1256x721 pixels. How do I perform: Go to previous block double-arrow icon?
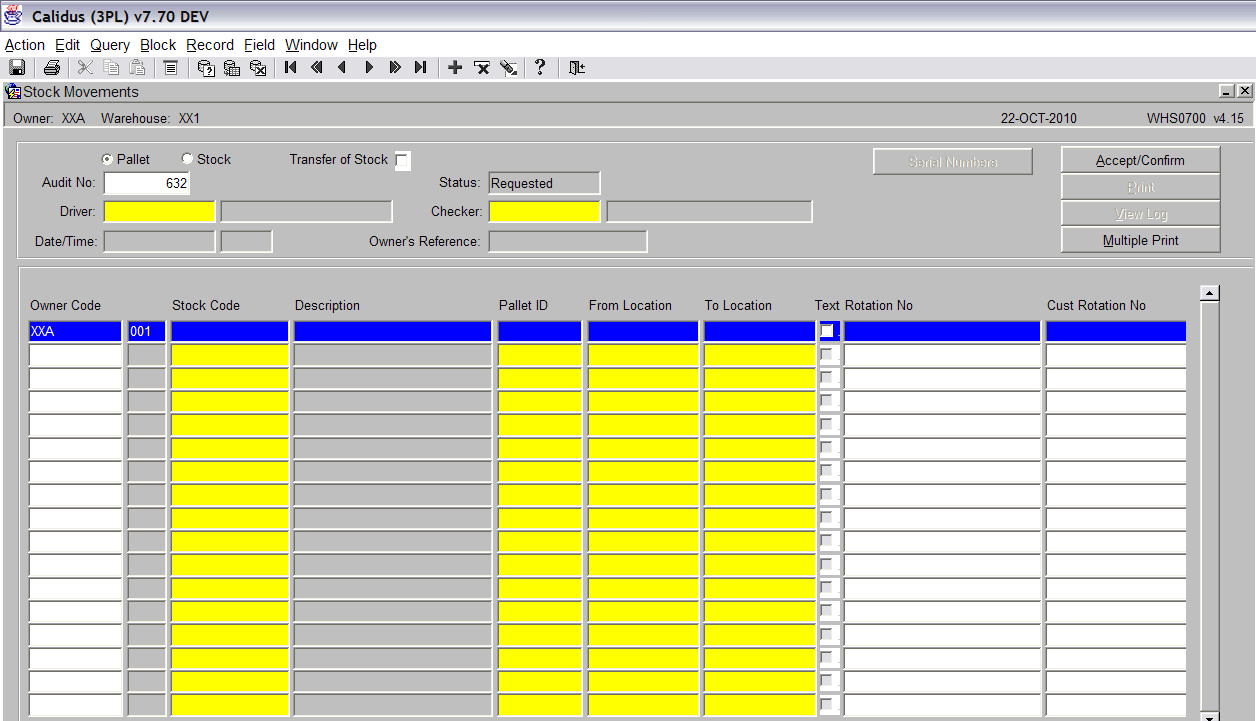click(317, 68)
